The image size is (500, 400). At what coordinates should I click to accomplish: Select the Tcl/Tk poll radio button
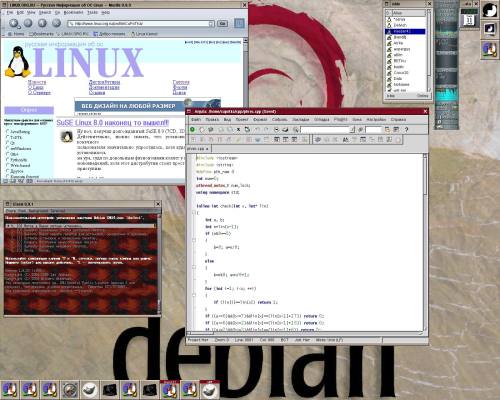point(7,137)
